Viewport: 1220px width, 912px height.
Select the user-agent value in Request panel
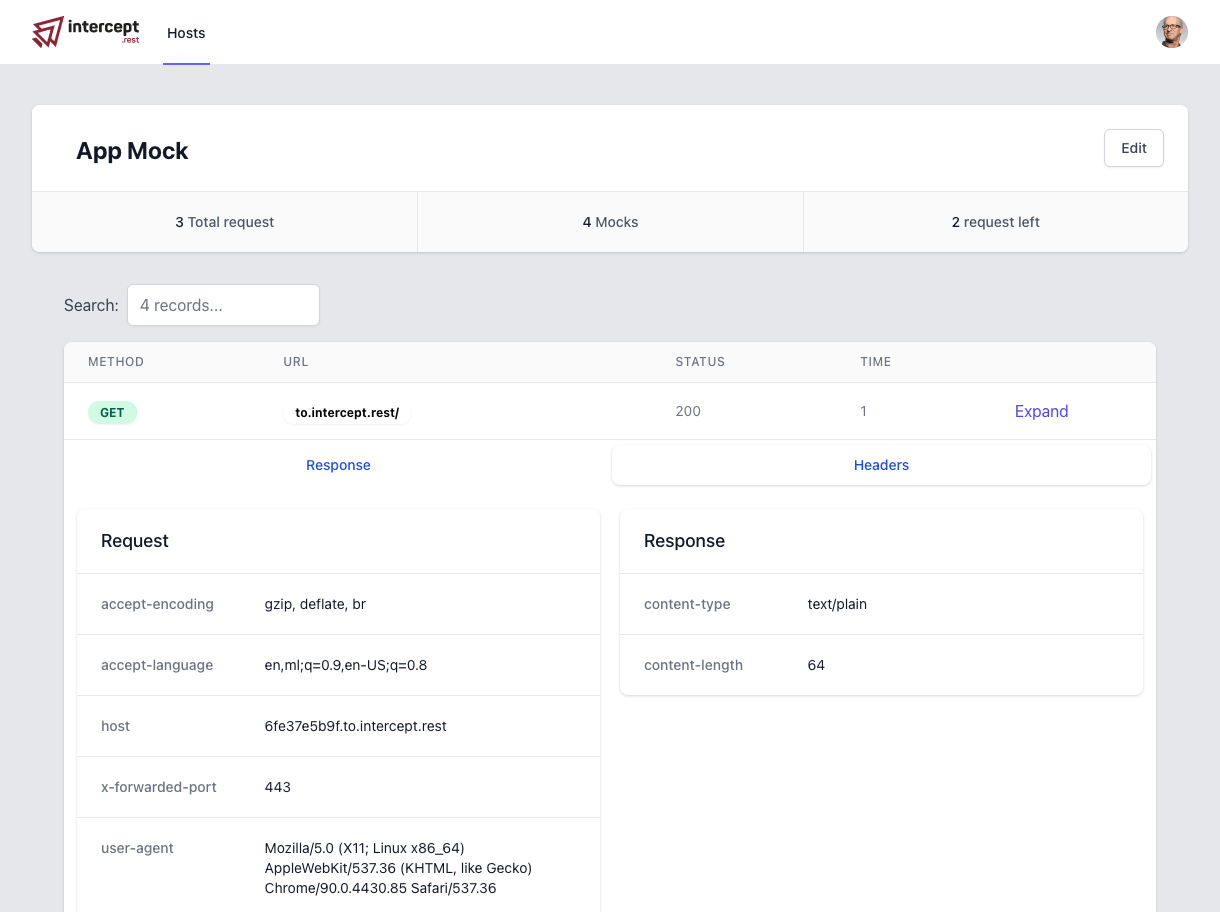coord(398,868)
